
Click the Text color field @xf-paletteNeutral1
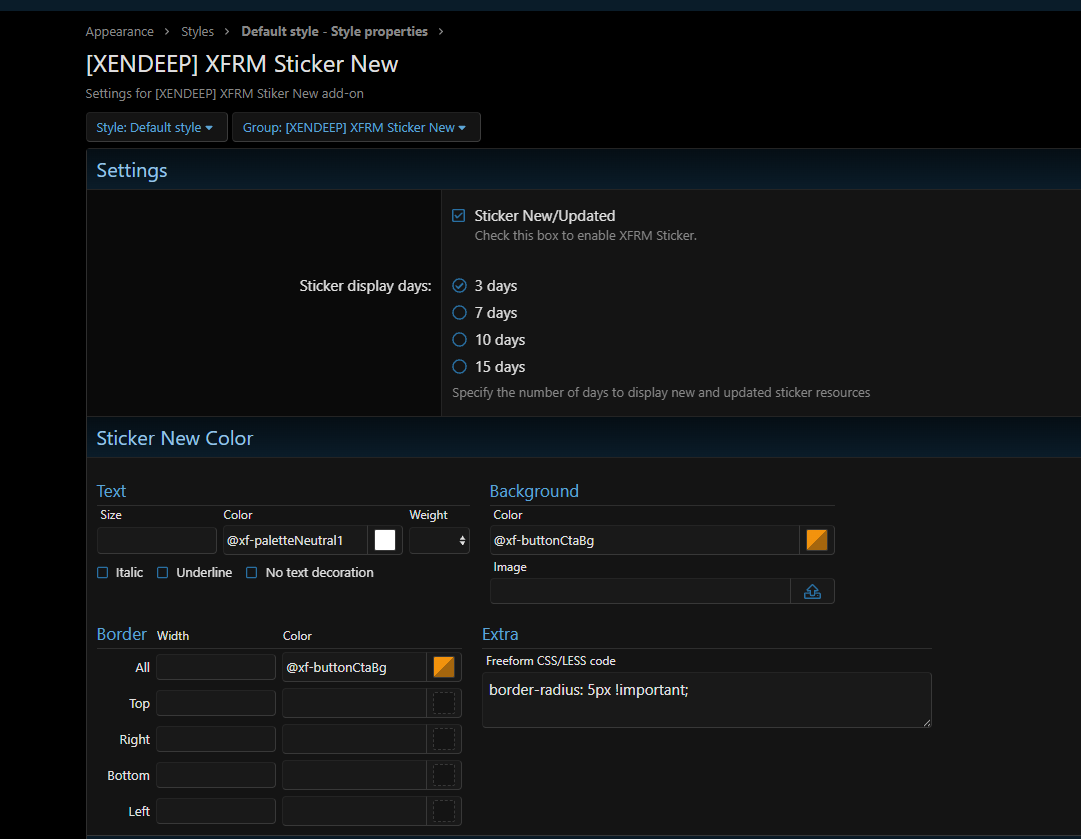point(295,540)
